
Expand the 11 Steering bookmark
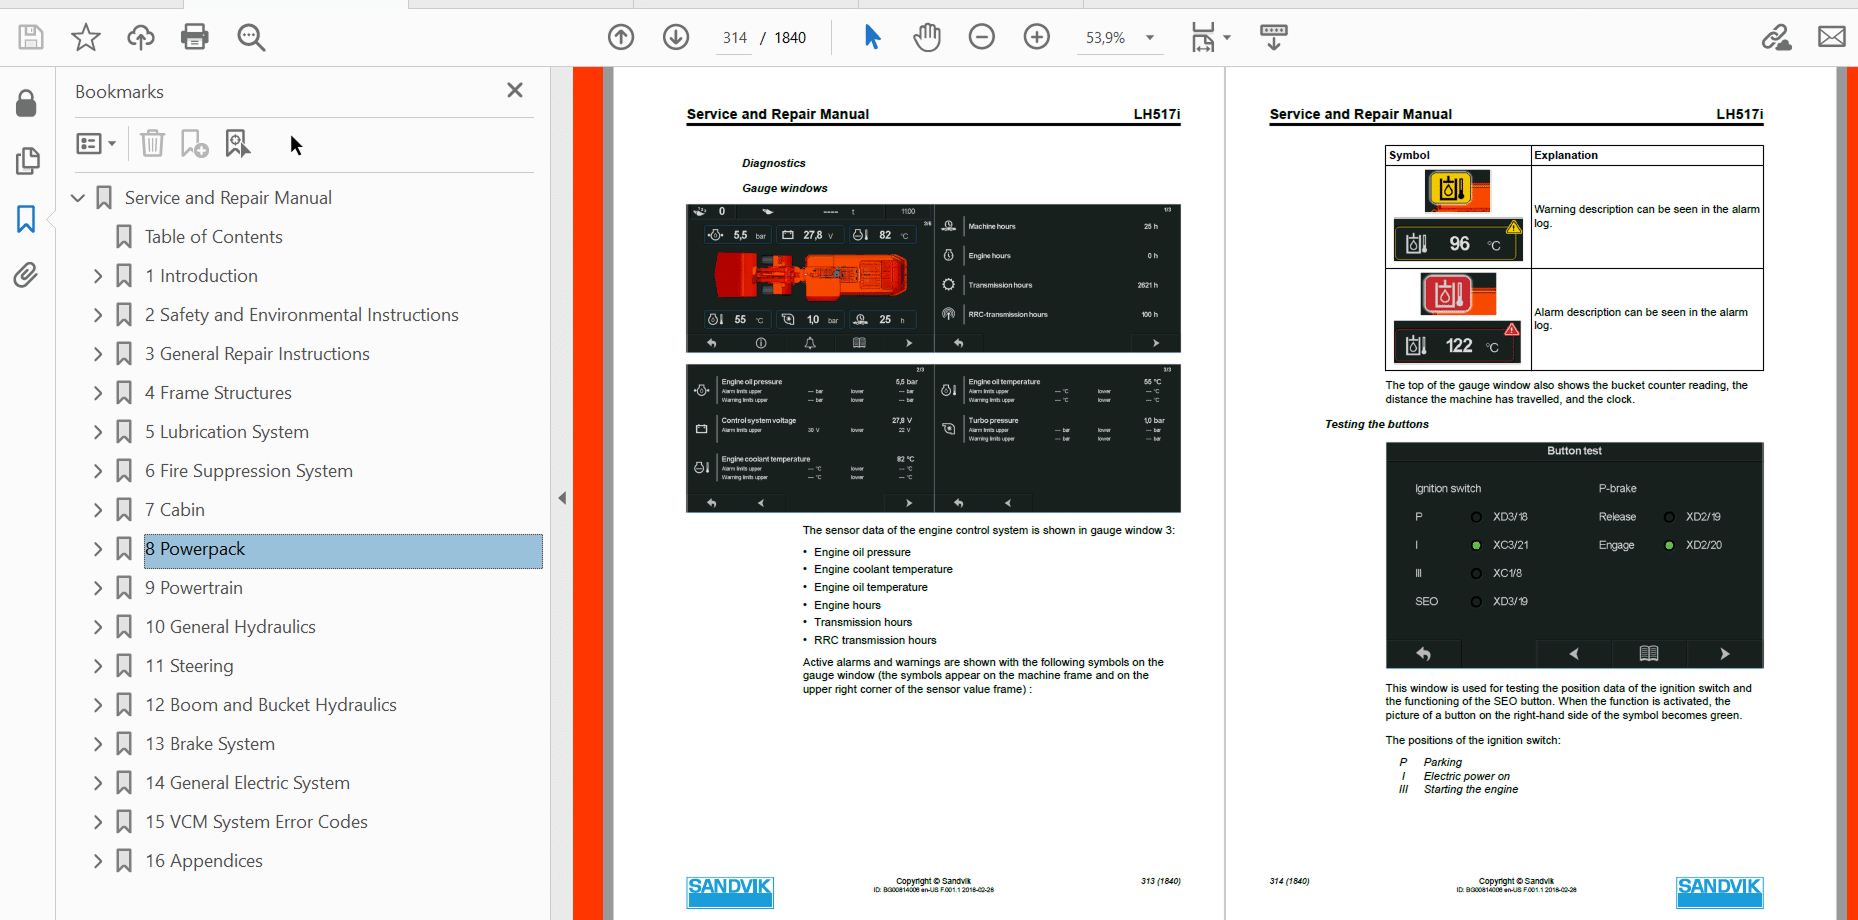click(x=98, y=666)
